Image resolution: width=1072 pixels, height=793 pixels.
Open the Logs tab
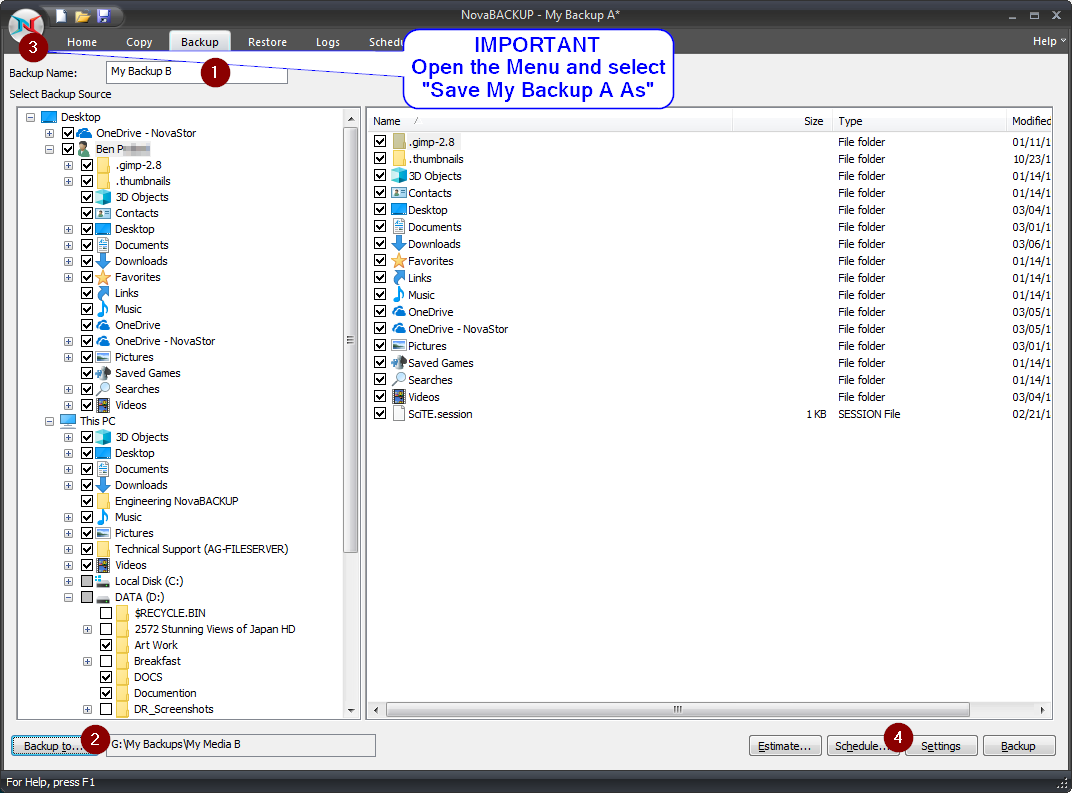pos(327,42)
